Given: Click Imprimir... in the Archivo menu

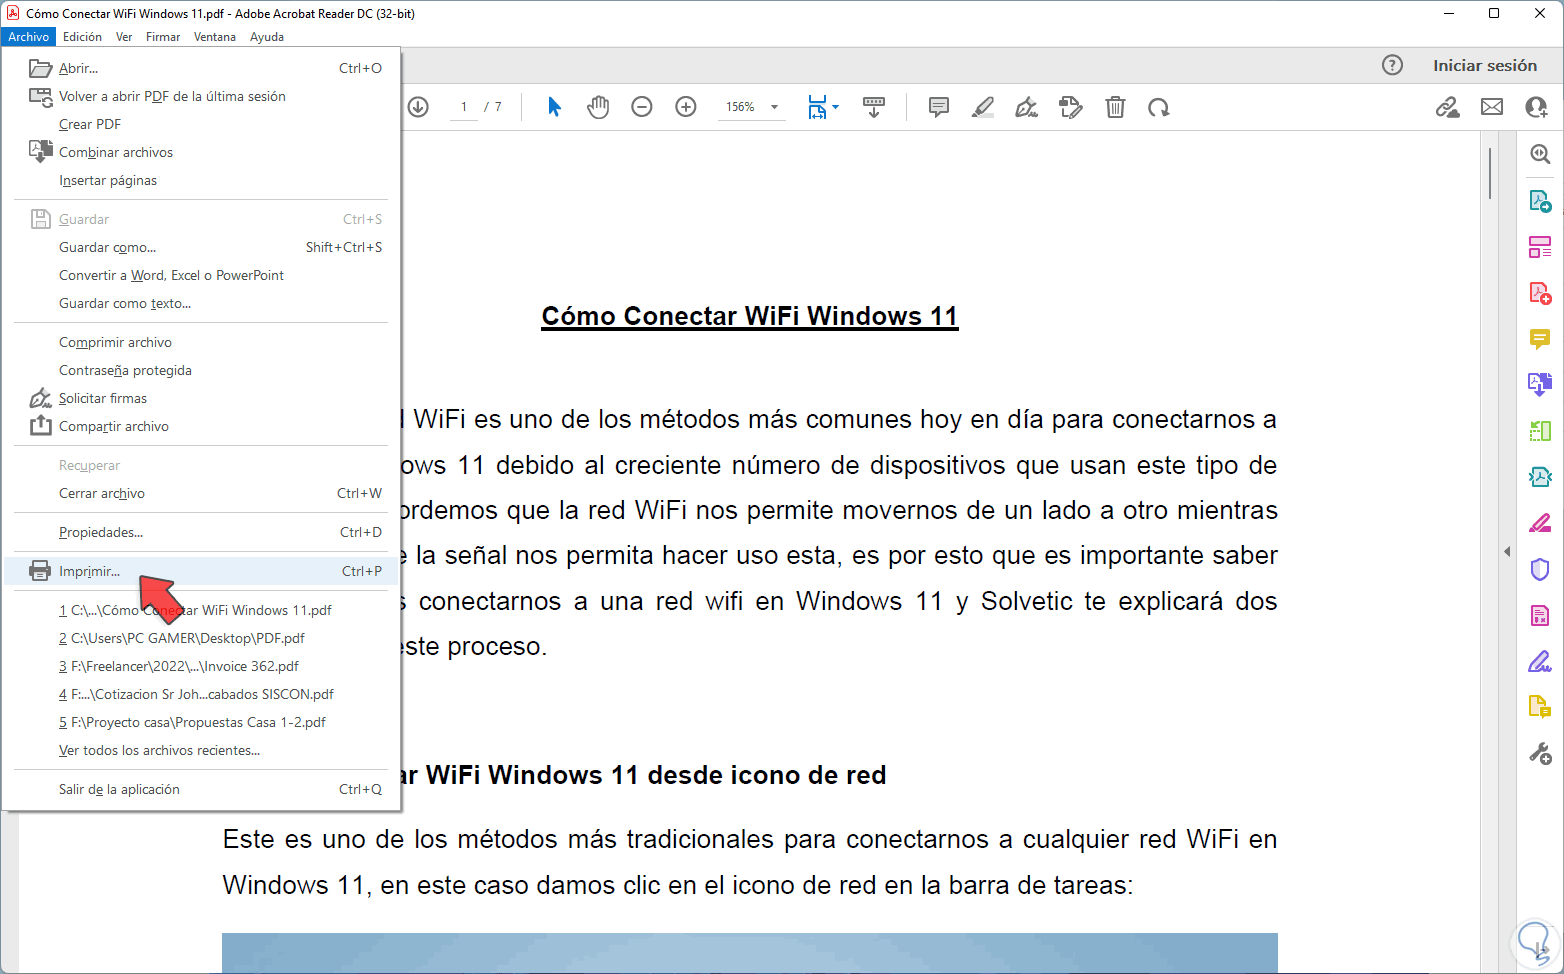Looking at the screenshot, I should pos(201,571).
